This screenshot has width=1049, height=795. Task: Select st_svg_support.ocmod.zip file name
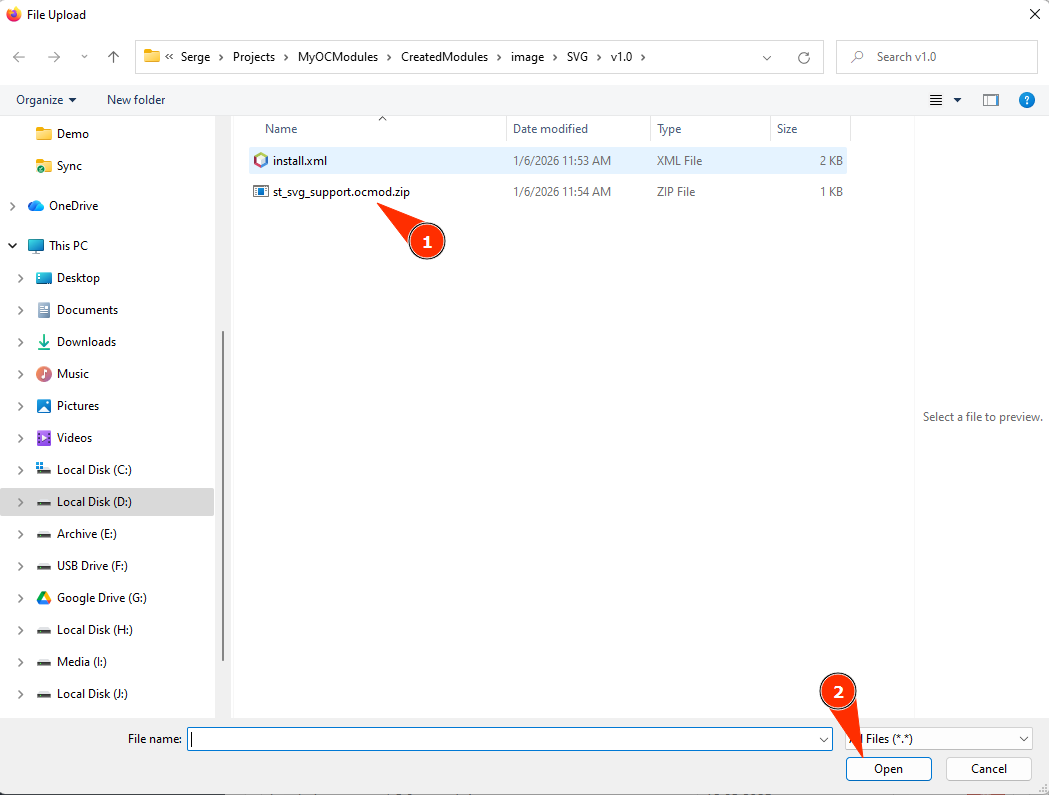pos(341,192)
